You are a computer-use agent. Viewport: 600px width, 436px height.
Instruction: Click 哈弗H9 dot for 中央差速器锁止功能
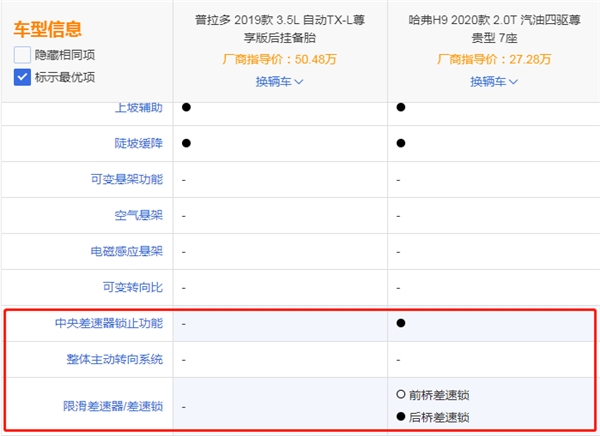[401, 323]
